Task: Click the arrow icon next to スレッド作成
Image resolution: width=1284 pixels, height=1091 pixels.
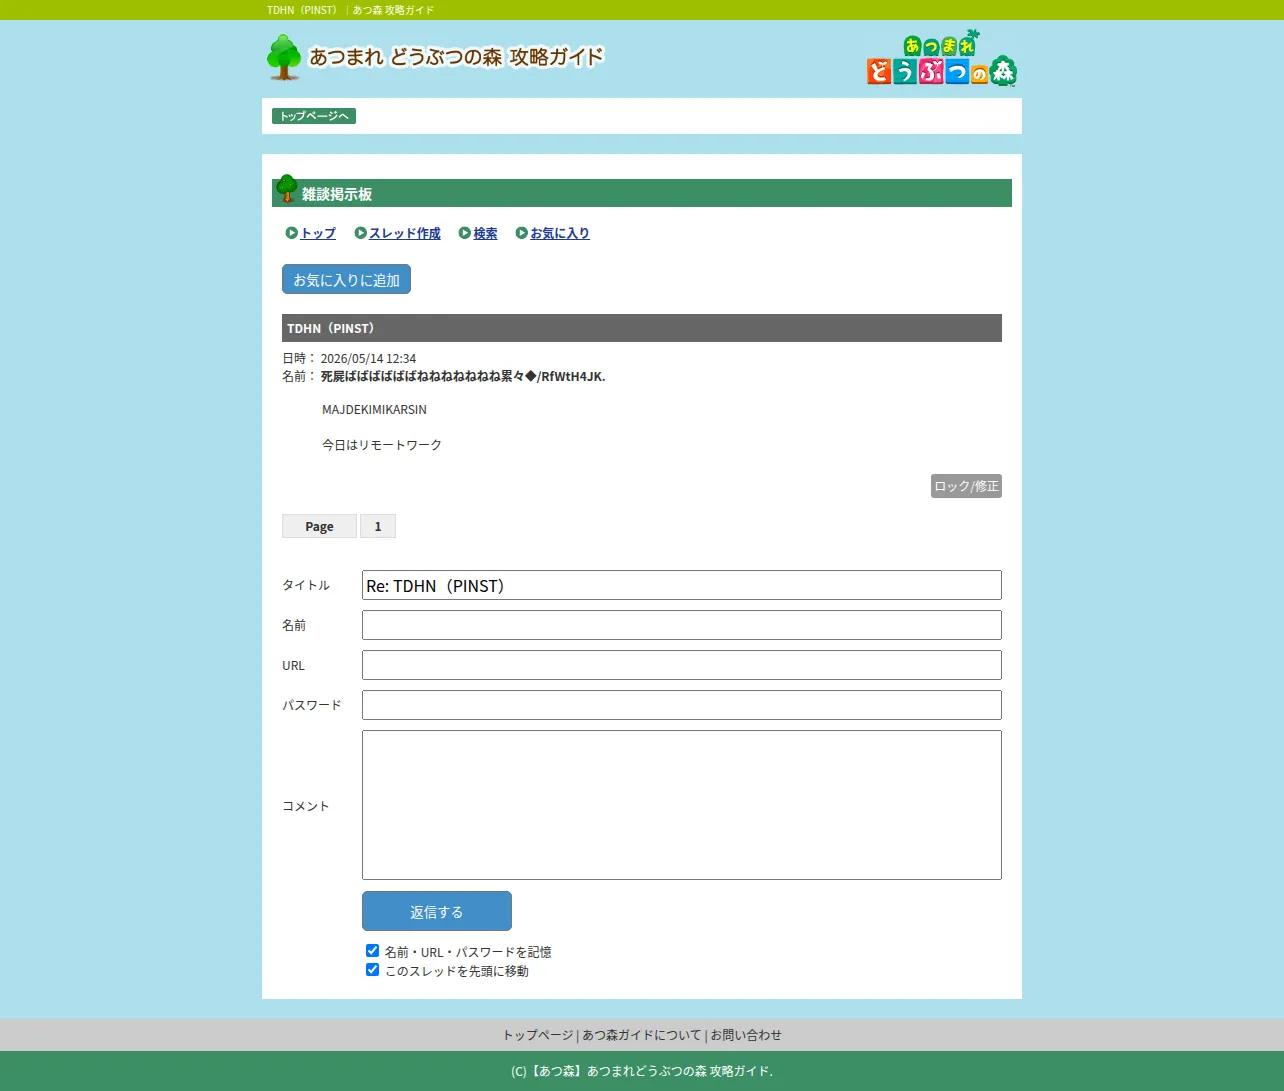Action: click(x=361, y=233)
